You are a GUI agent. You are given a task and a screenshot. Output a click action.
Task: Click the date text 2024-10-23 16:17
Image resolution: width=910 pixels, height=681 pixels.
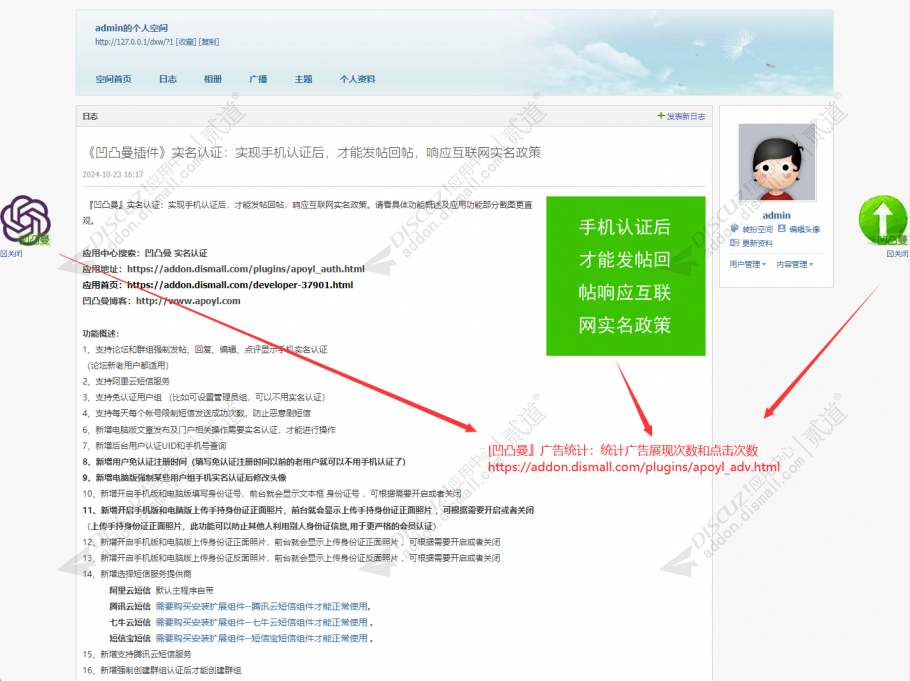point(113,174)
